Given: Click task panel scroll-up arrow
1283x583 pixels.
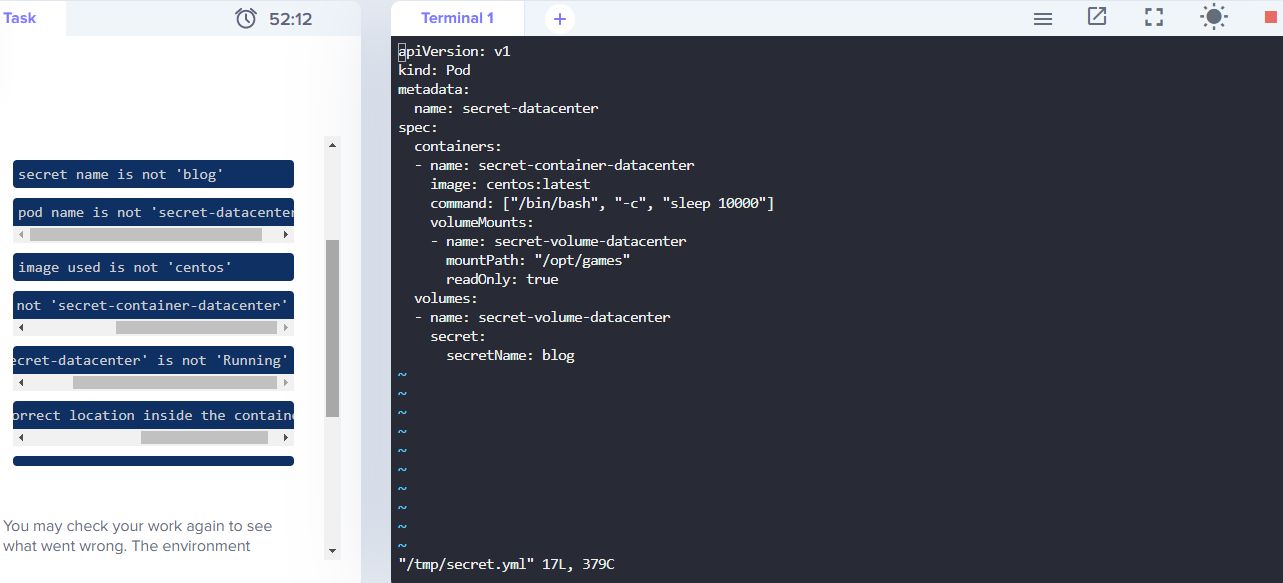Looking at the screenshot, I should (333, 145).
